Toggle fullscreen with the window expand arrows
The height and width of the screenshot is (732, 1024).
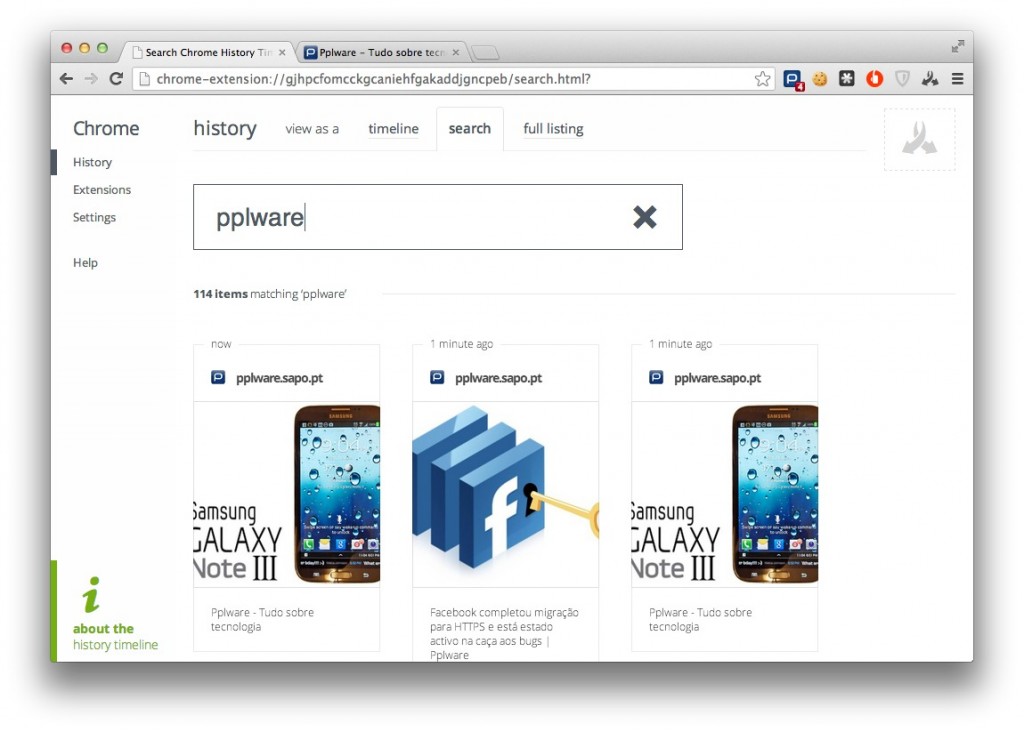click(957, 46)
